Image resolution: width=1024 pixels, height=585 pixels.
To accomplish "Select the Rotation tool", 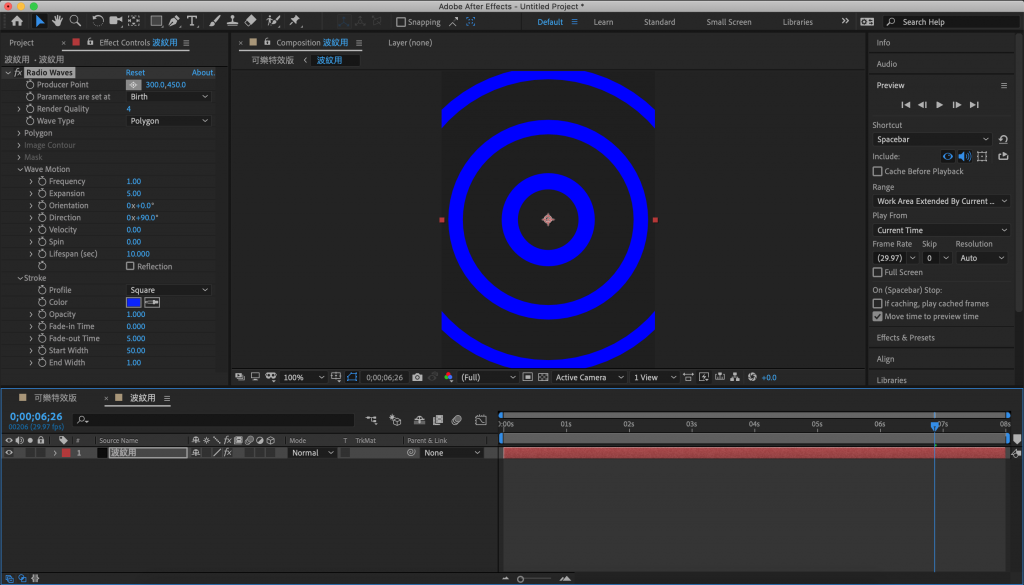I will tap(97, 21).
